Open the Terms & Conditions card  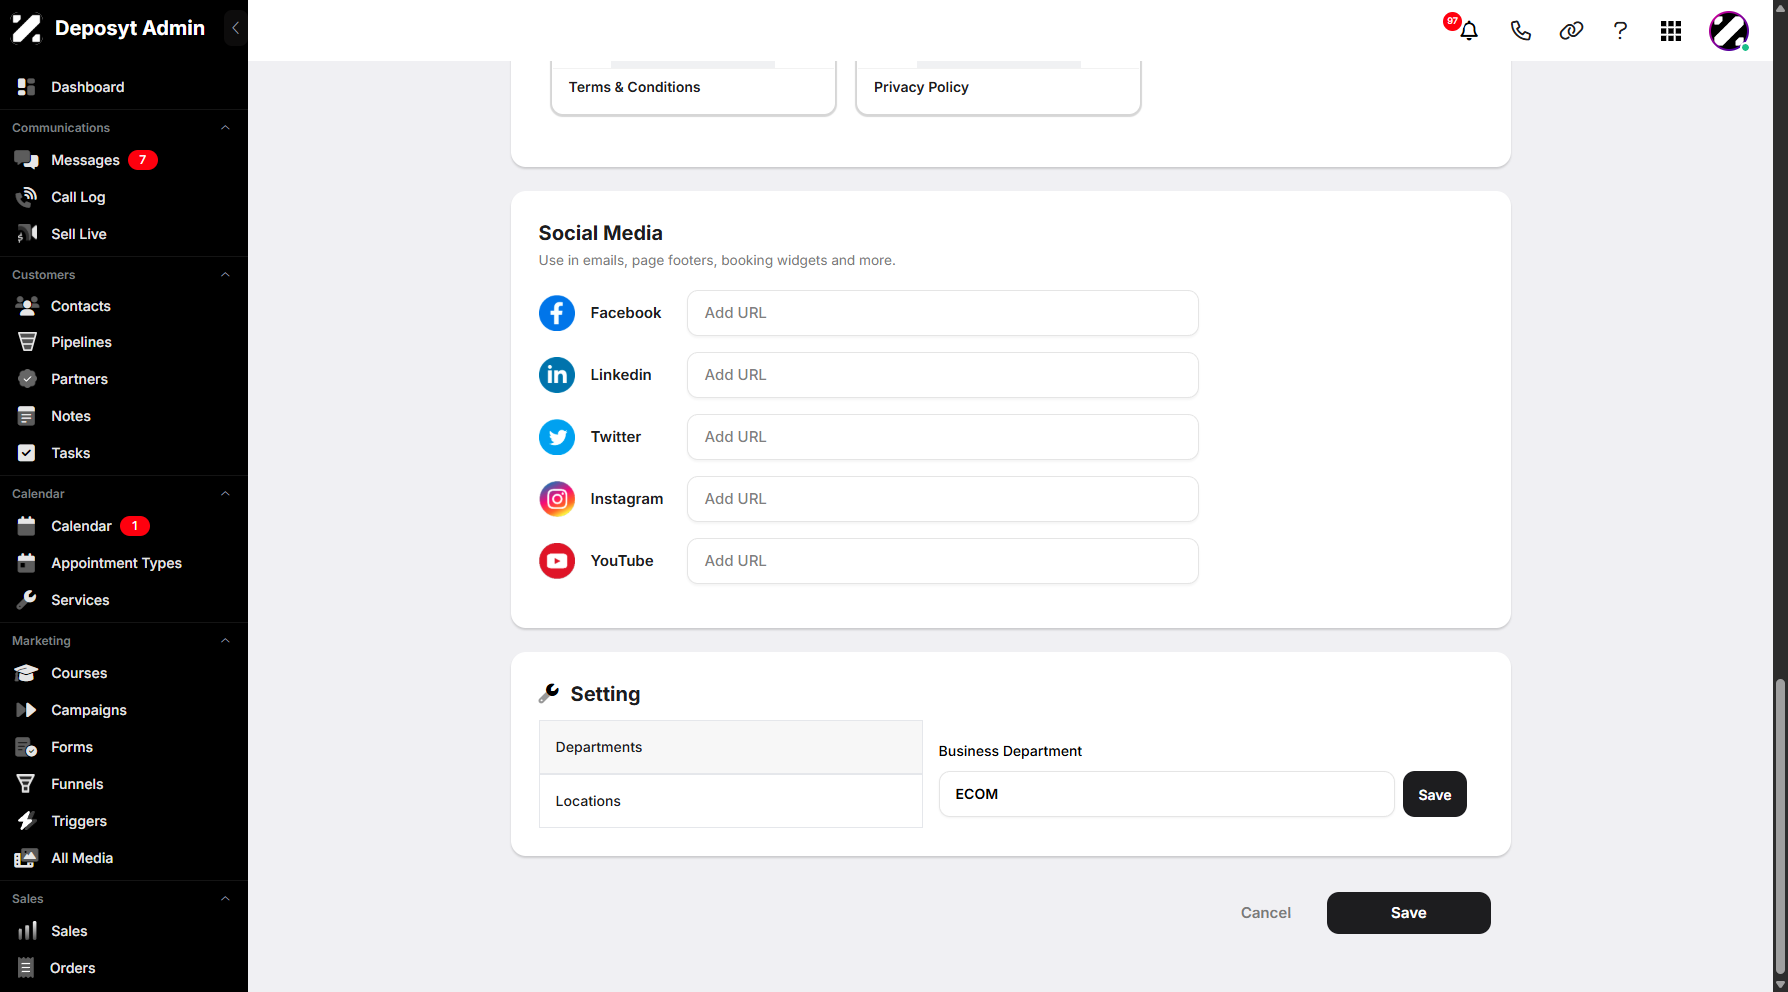(x=693, y=88)
